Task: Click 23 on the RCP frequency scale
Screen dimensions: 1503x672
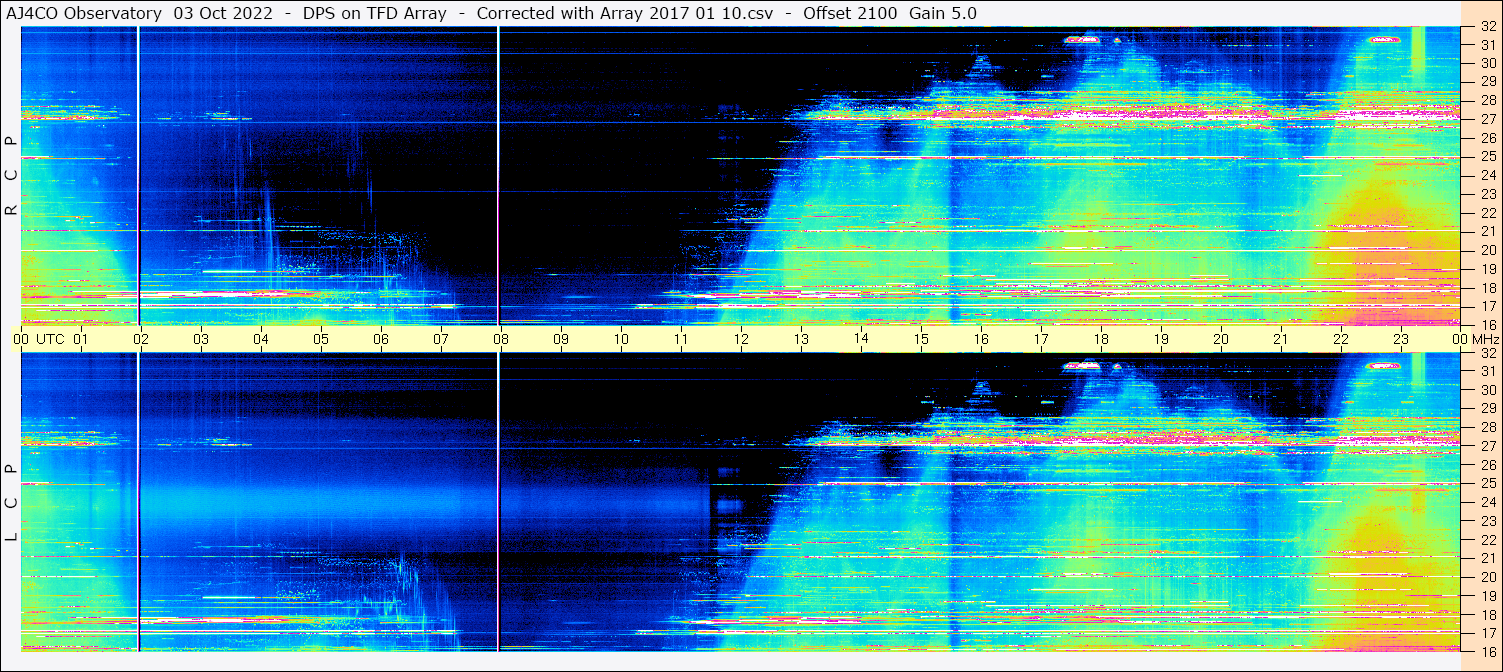Action: (x=1487, y=194)
